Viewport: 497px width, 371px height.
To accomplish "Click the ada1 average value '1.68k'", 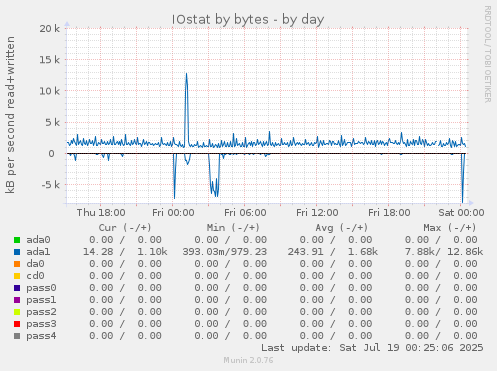I will point(363,252).
